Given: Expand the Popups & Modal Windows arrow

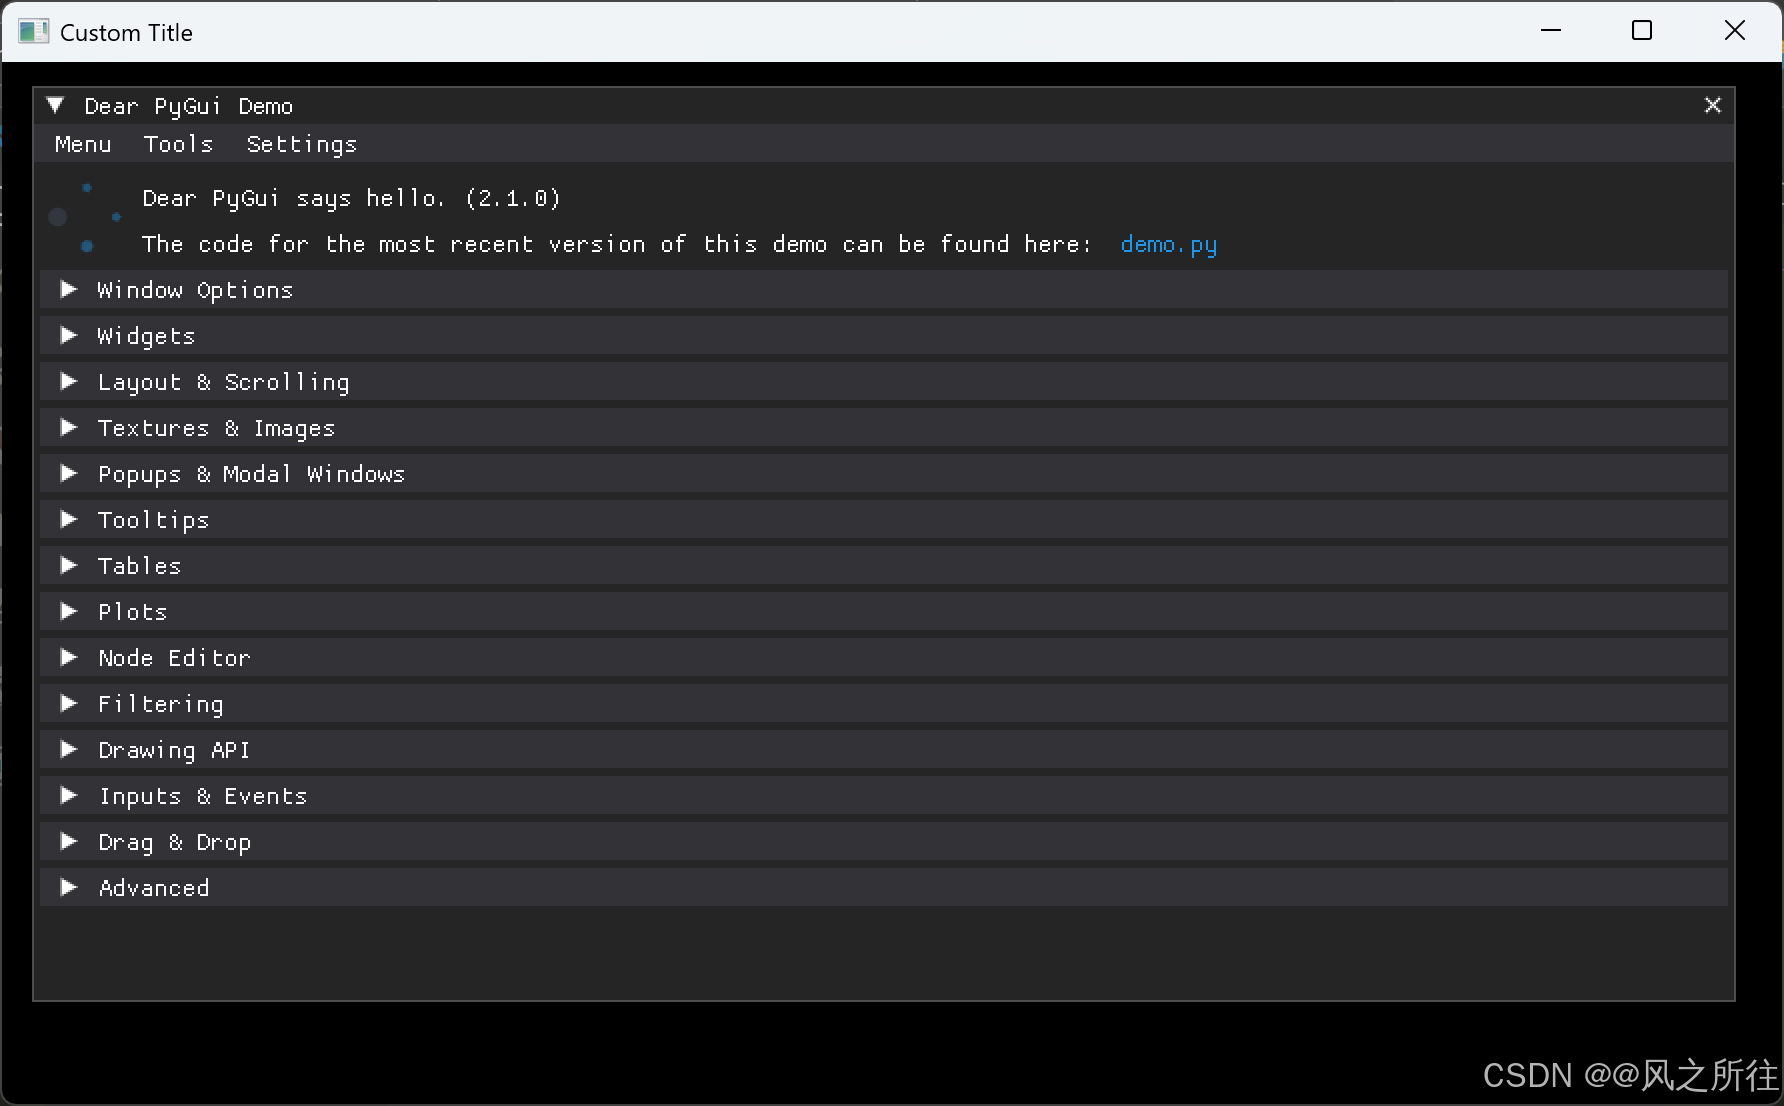Looking at the screenshot, I should pos(68,473).
